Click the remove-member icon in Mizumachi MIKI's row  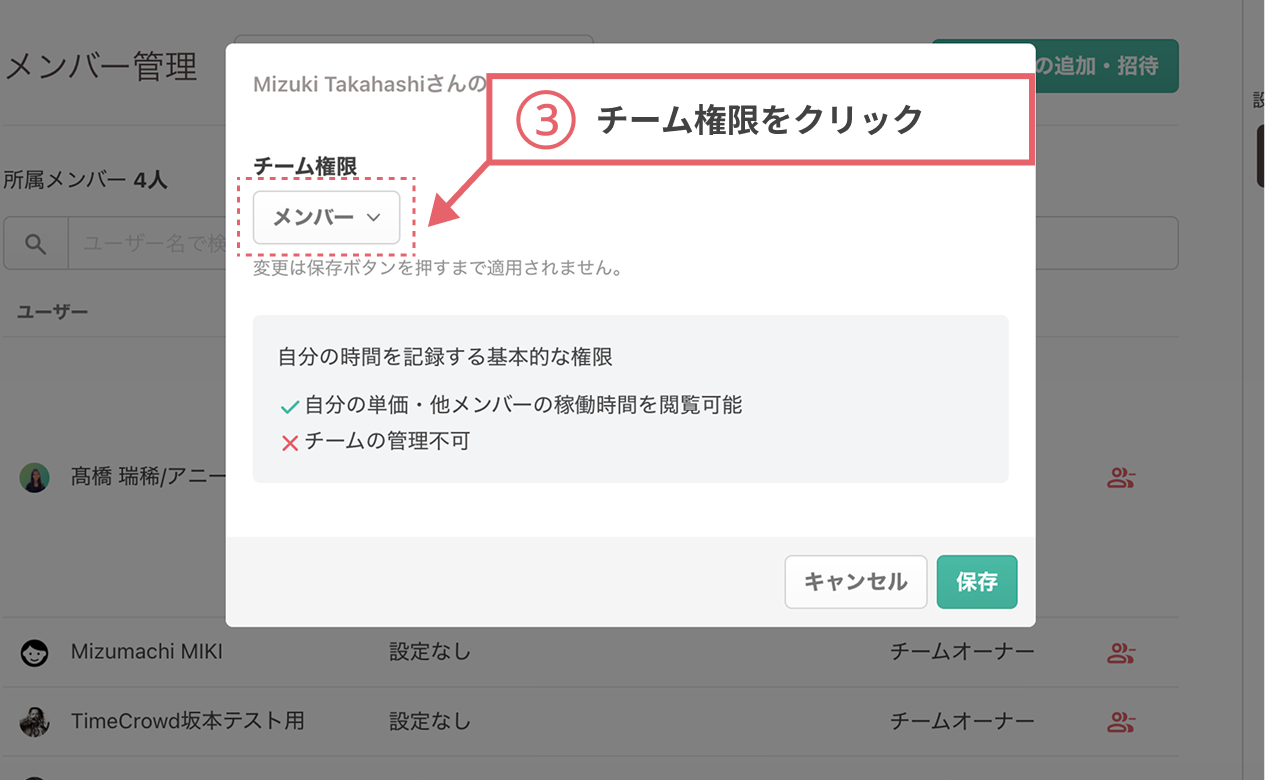pyautogui.click(x=1120, y=651)
